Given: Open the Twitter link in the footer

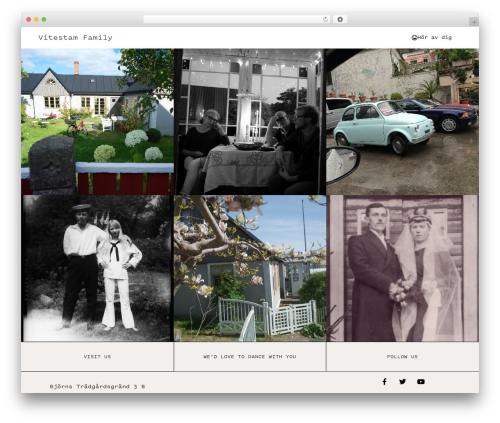Looking at the screenshot, I should click(402, 382).
